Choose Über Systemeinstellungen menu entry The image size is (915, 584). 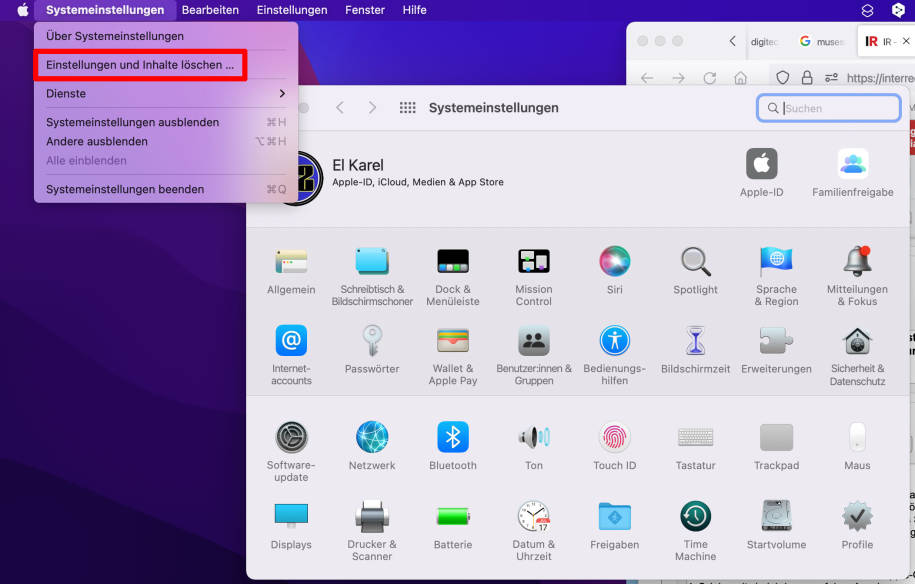pyautogui.click(x=166, y=36)
